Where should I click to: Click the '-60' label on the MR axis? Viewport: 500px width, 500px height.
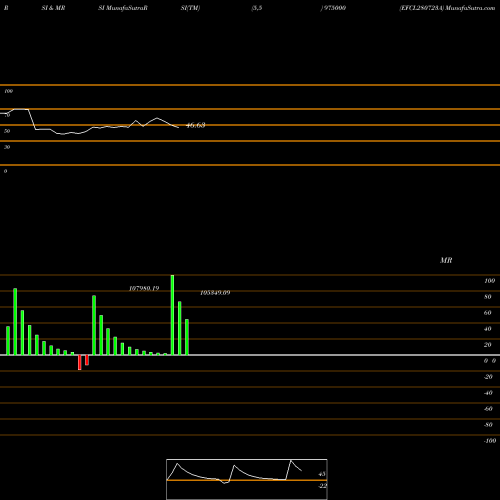(x=488, y=409)
